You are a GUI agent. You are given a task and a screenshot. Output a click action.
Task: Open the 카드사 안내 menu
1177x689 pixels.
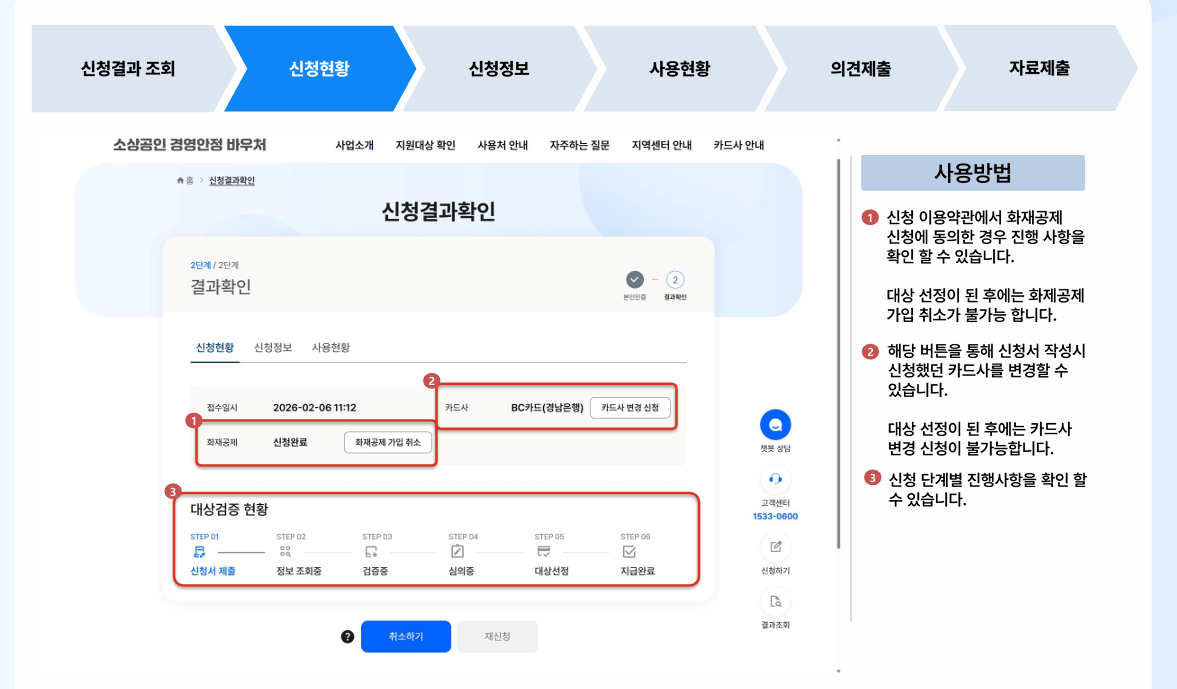click(739, 146)
